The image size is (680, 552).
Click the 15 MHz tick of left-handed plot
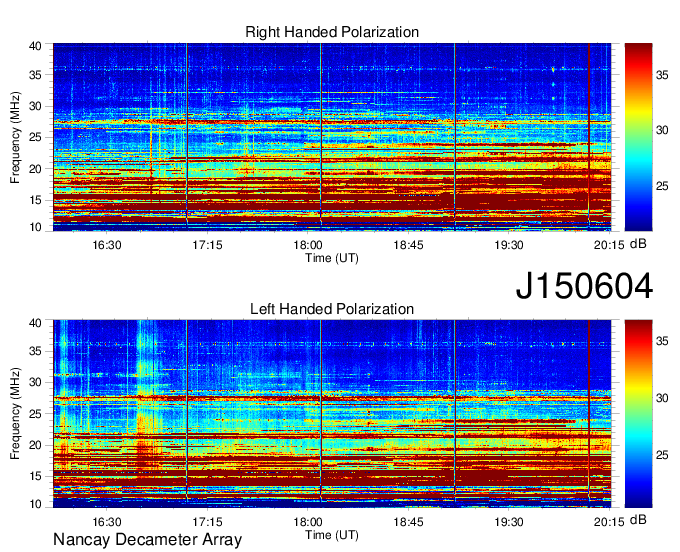pyautogui.click(x=35, y=477)
